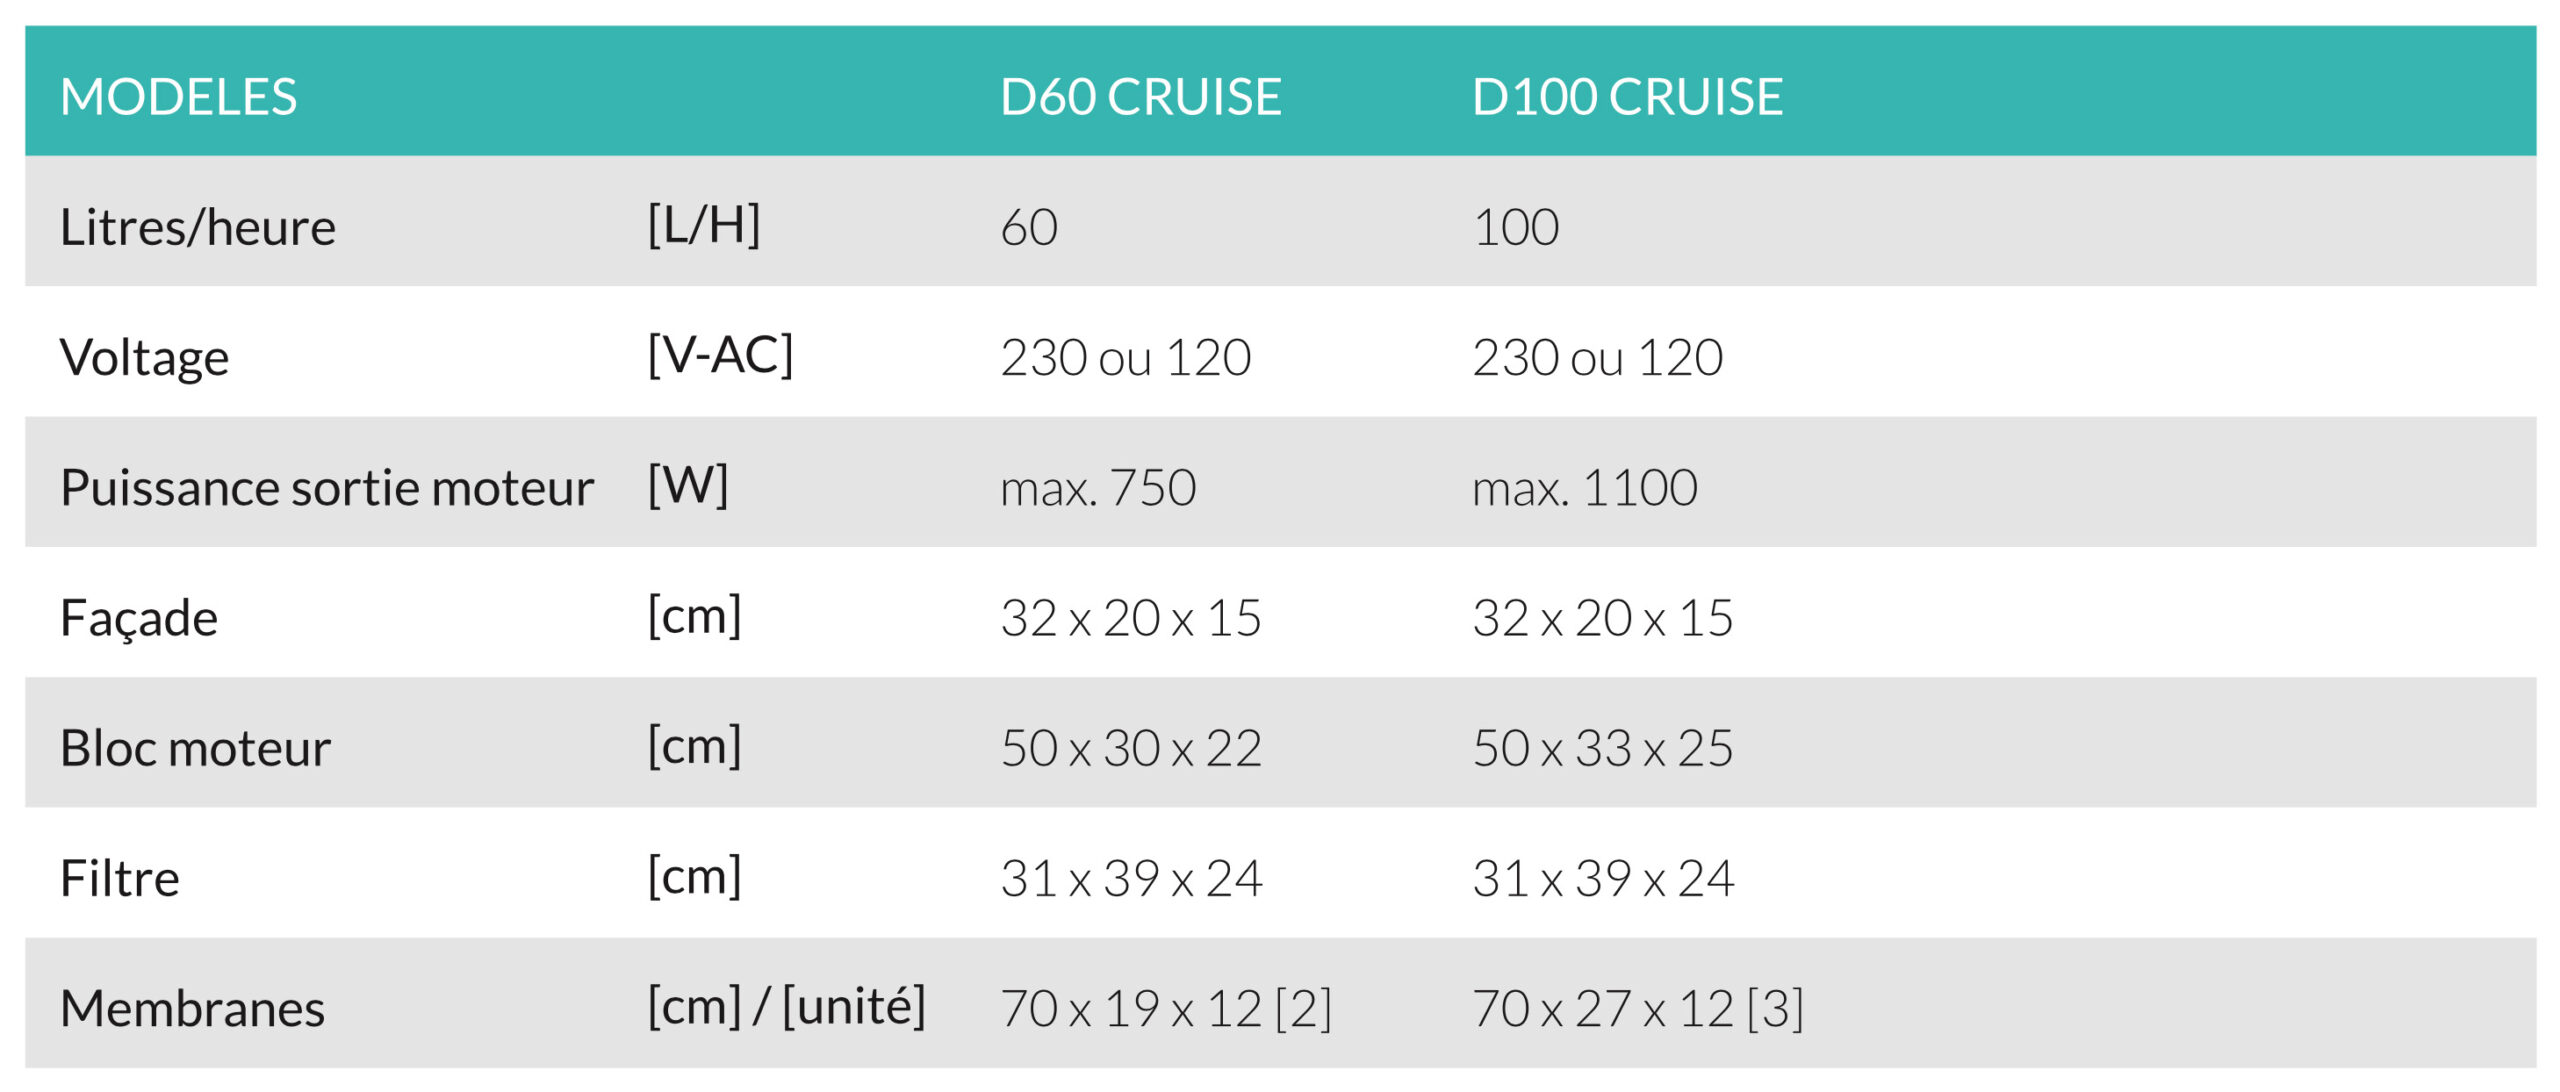Click the [V-AC] unit text
The image size is (2560, 1092).
tap(720, 355)
